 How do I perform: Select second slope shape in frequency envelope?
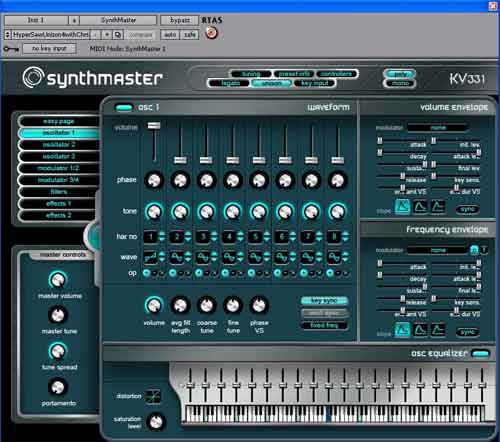click(420, 330)
